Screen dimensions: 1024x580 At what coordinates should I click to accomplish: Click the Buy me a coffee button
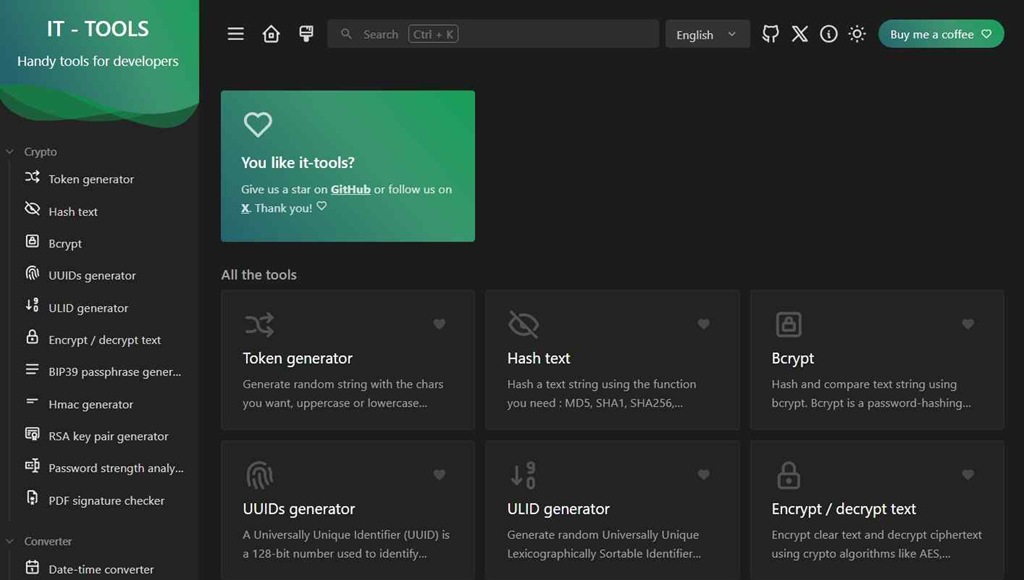coord(940,34)
